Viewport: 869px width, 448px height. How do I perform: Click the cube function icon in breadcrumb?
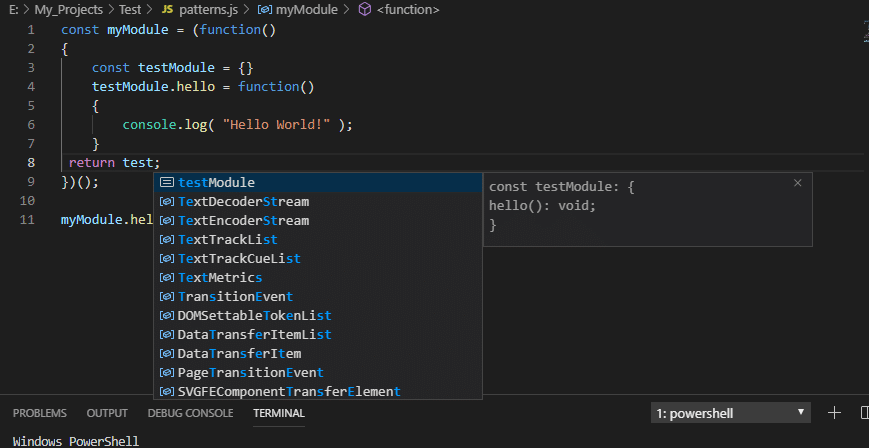click(x=365, y=9)
